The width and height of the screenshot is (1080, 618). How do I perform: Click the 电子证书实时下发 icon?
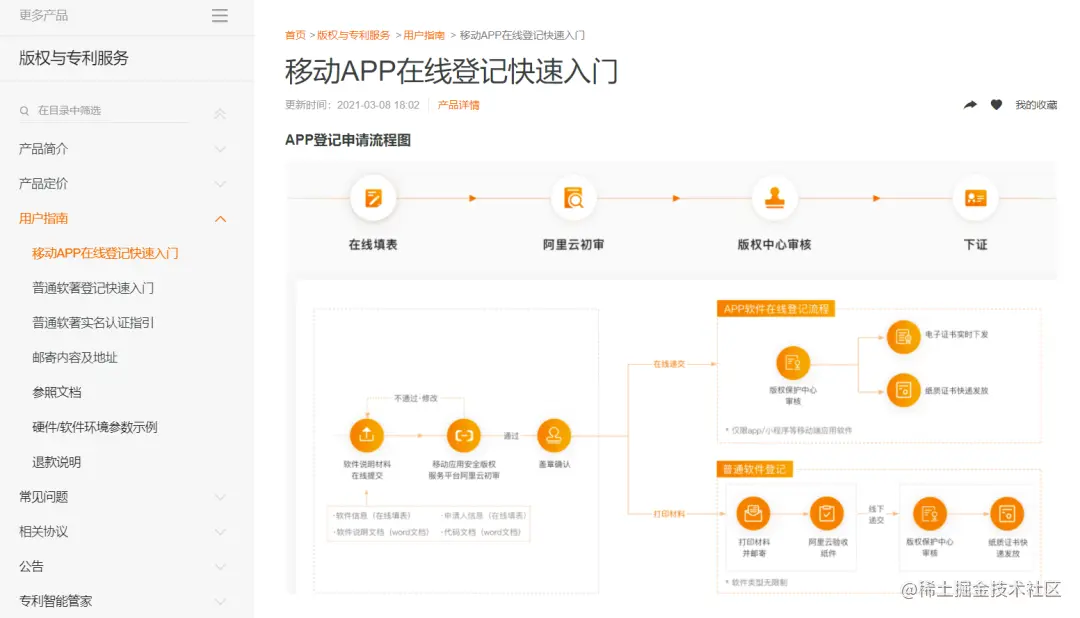tap(903, 337)
